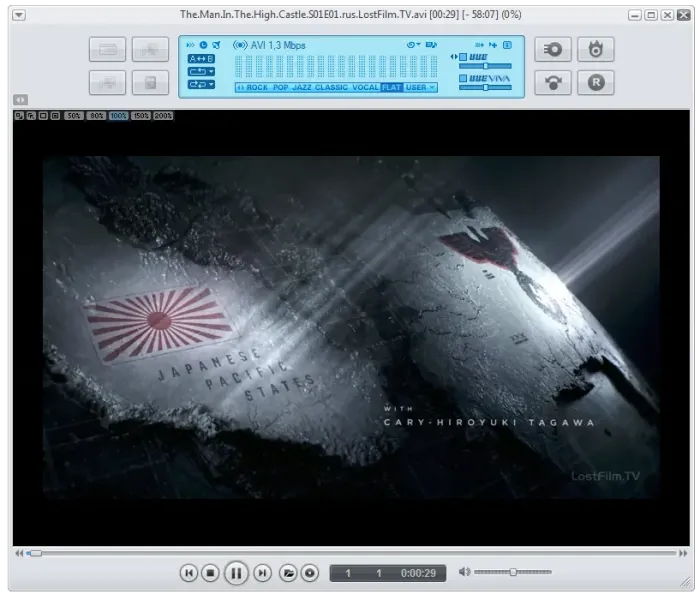Click the volume slider handle
This screenshot has width=700, height=600.
pyautogui.click(x=513, y=572)
